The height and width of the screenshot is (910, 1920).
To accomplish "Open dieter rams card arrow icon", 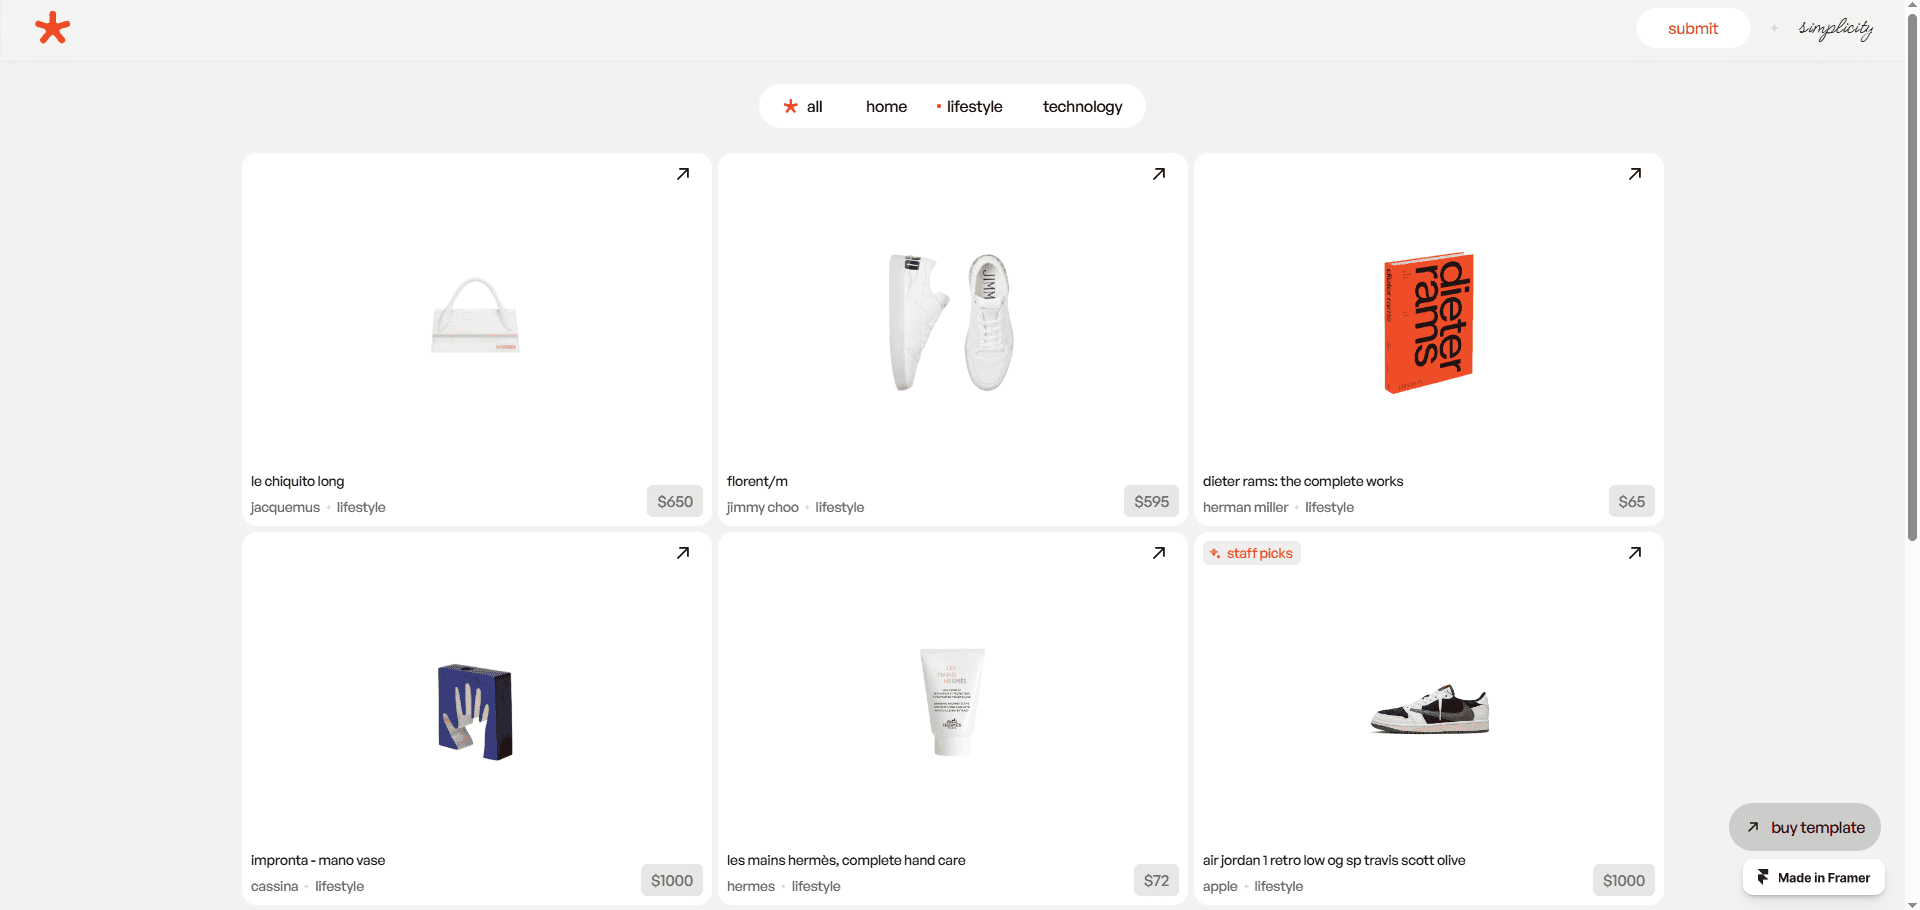I will pos(1635,174).
